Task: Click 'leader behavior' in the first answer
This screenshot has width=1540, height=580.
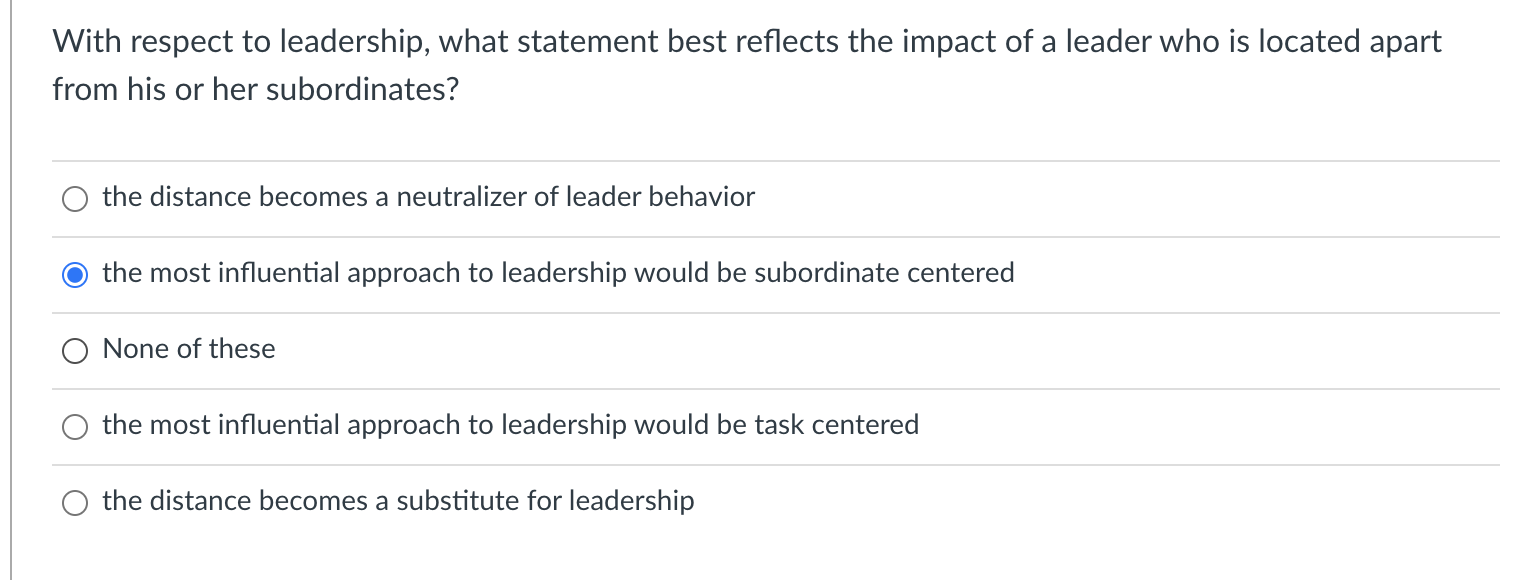Action: [660, 197]
